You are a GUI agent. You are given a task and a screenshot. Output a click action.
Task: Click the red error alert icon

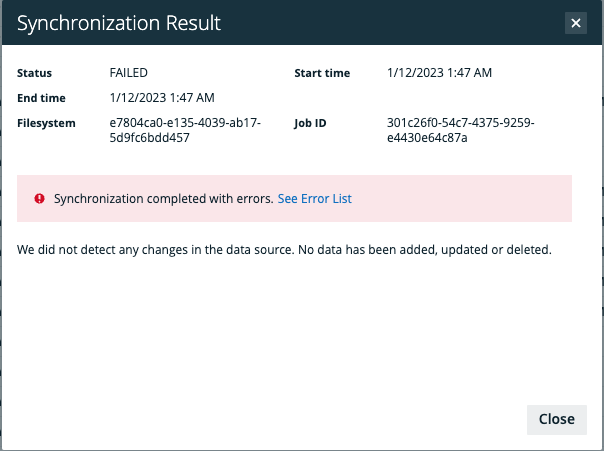pos(40,199)
